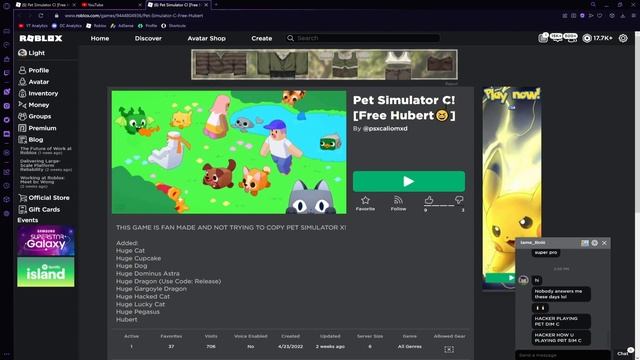Open the DC Analytics bookmark
Screen dimensions: 640x360
(67, 25)
